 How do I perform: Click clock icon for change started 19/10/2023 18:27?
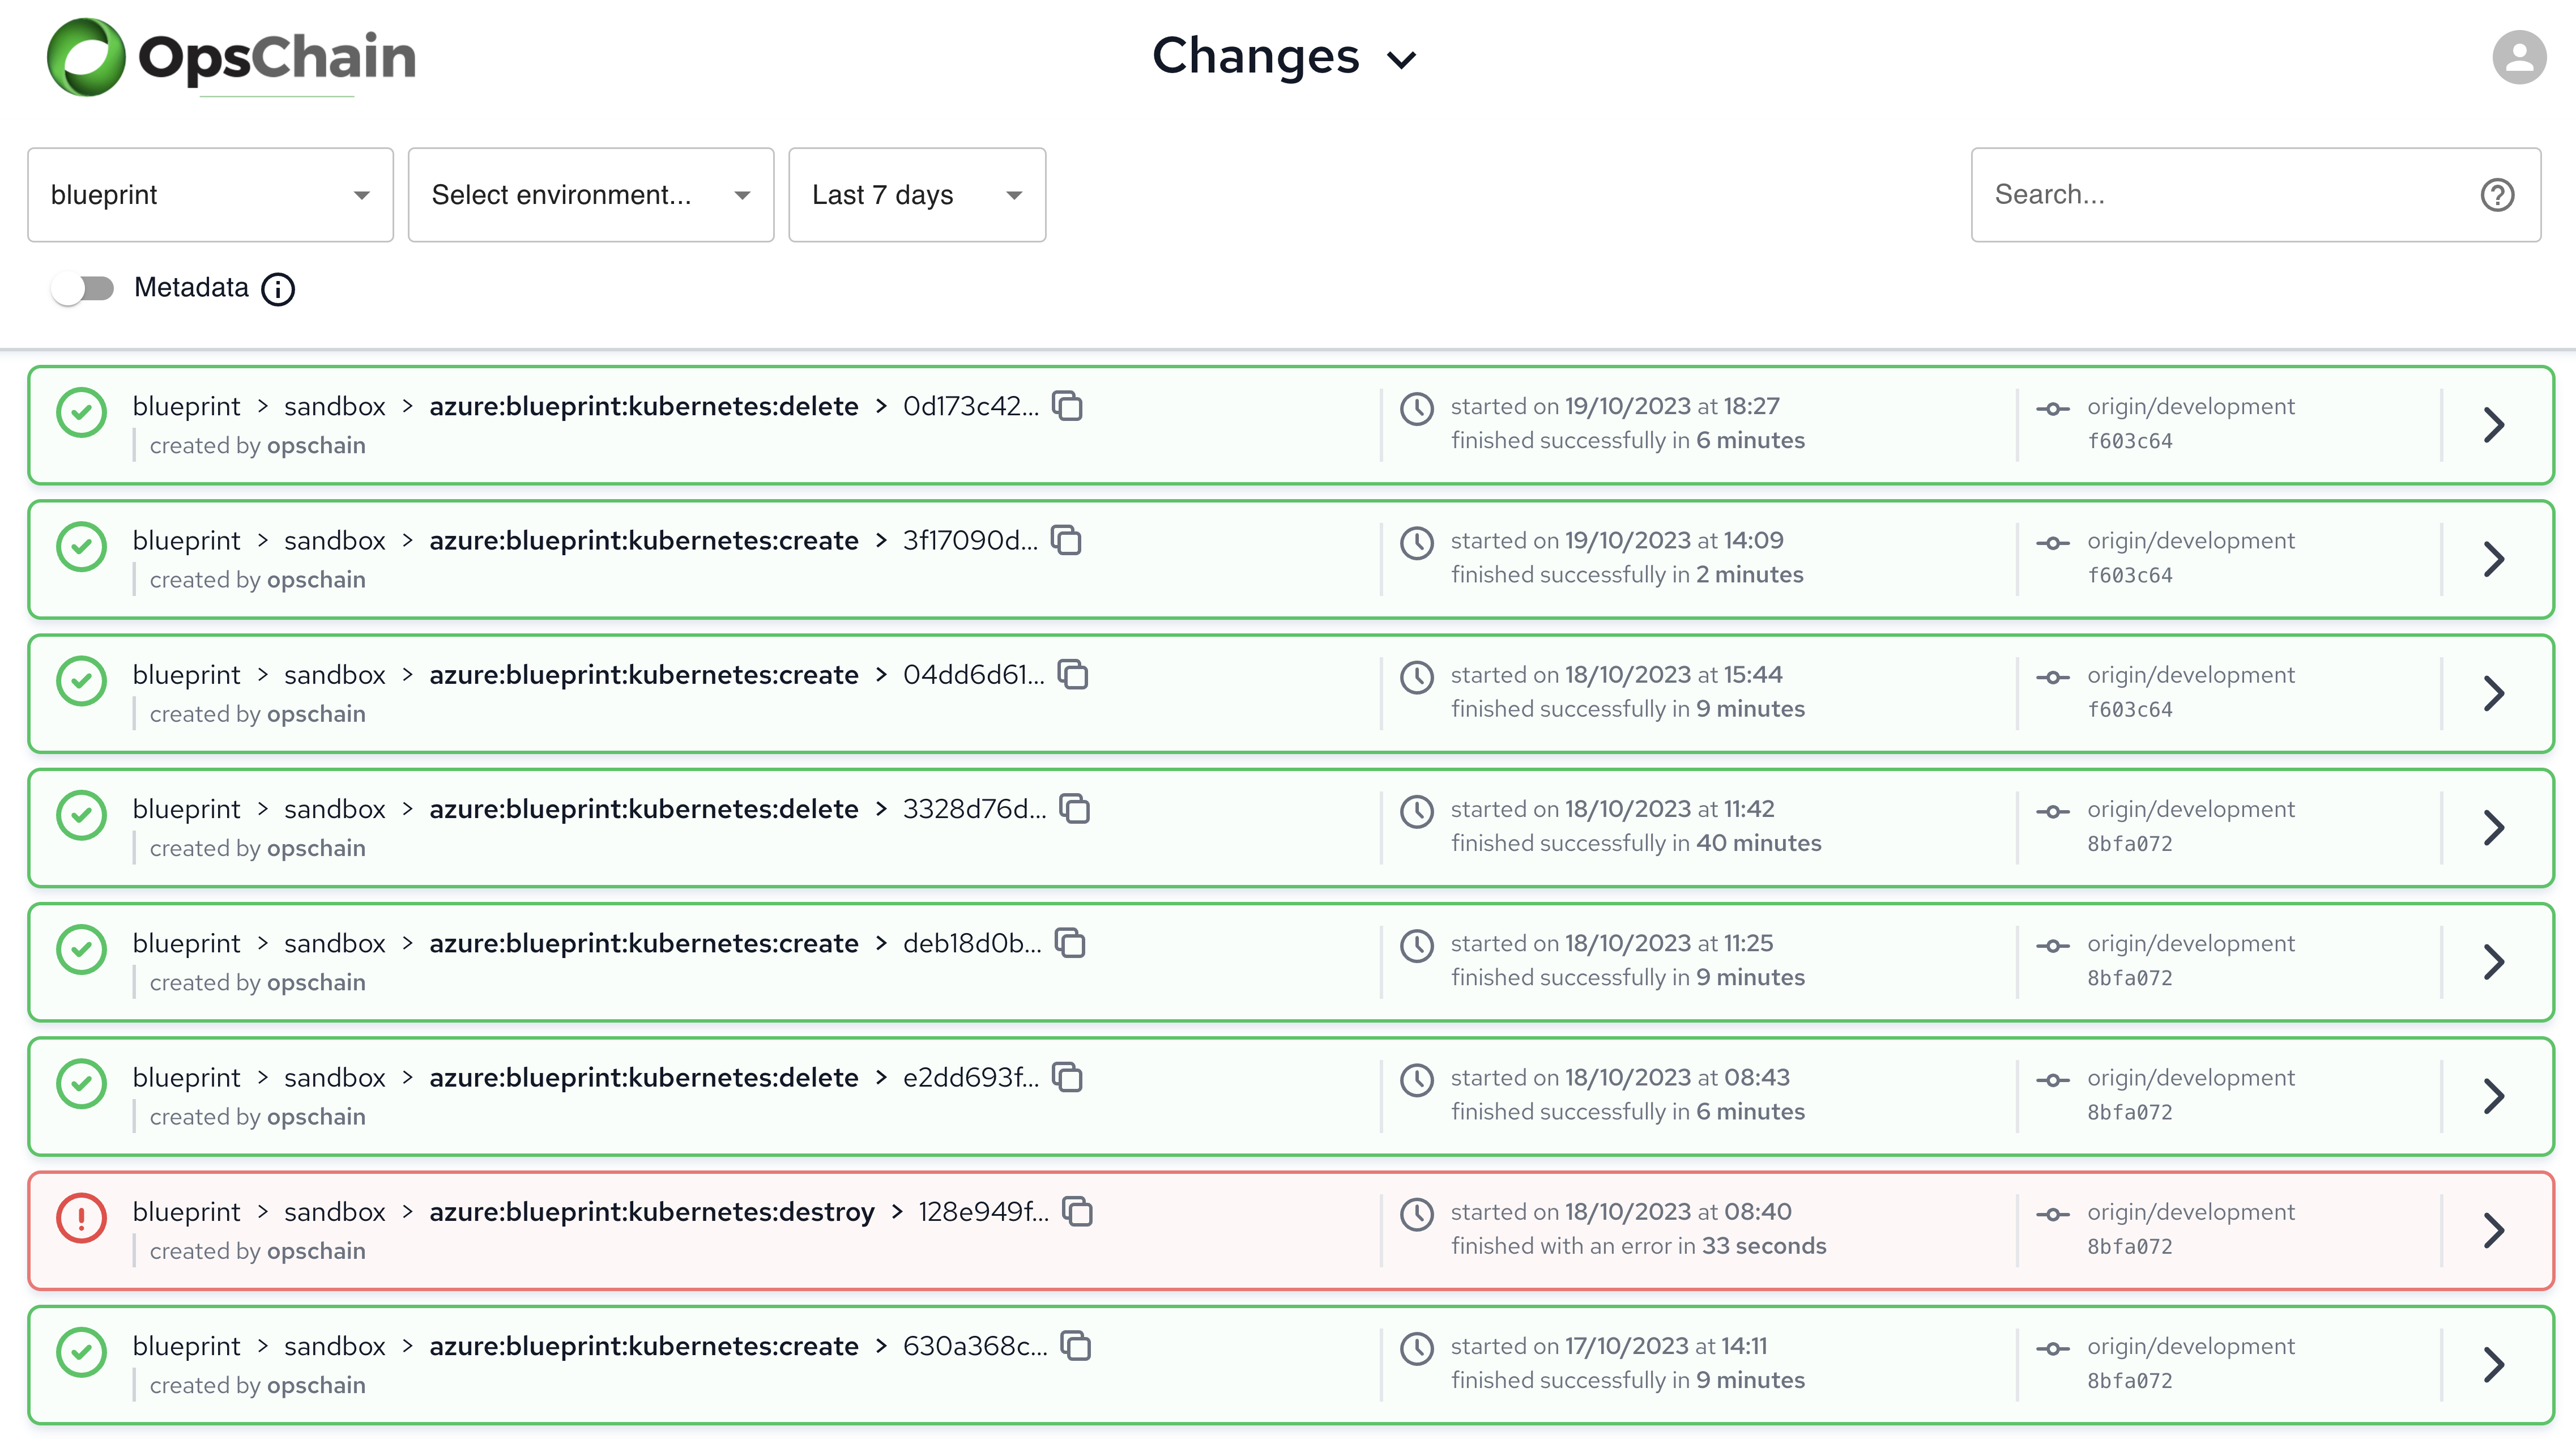click(x=1417, y=409)
